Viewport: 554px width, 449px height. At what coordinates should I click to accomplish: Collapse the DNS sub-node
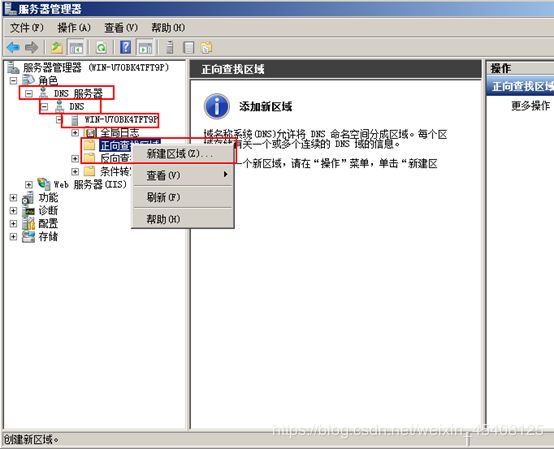click(x=45, y=106)
